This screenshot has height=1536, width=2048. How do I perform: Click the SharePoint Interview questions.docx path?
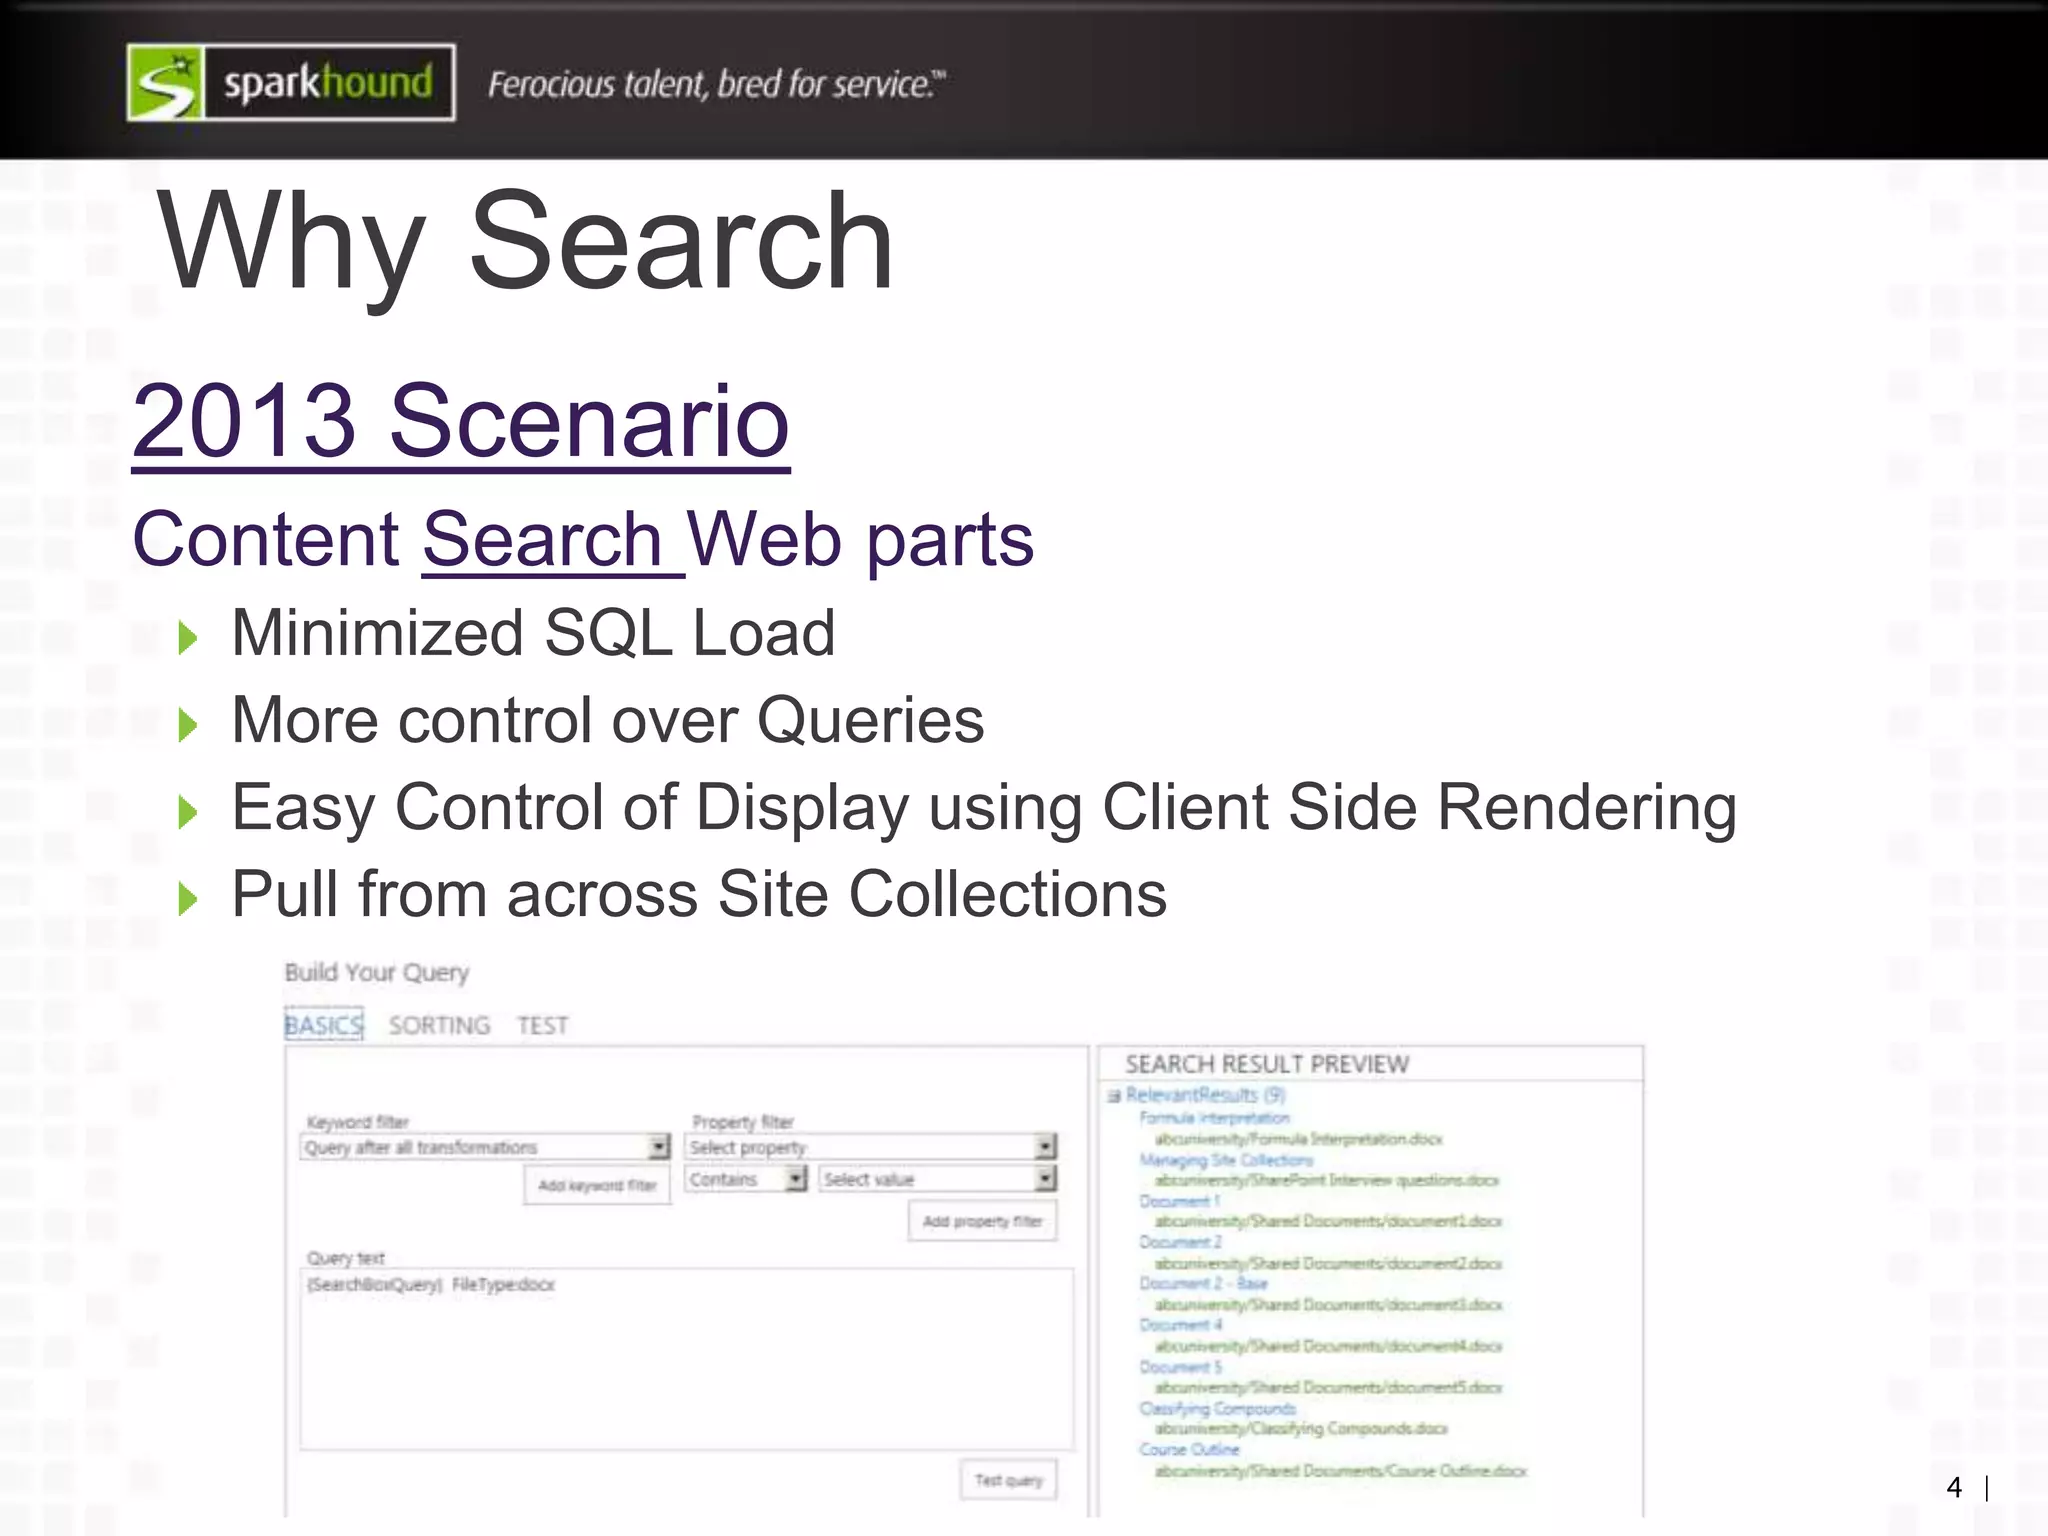coord(1327,1181)
